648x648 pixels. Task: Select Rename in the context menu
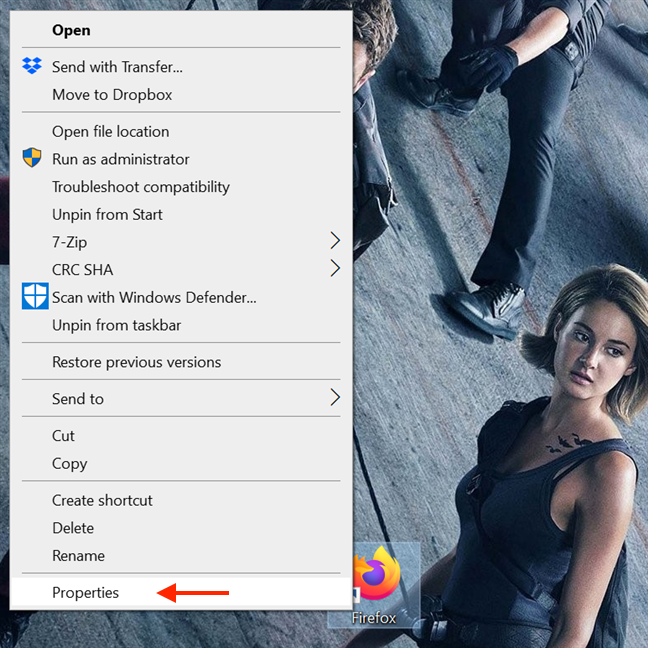pyautogui.click(x=181, y=556)
